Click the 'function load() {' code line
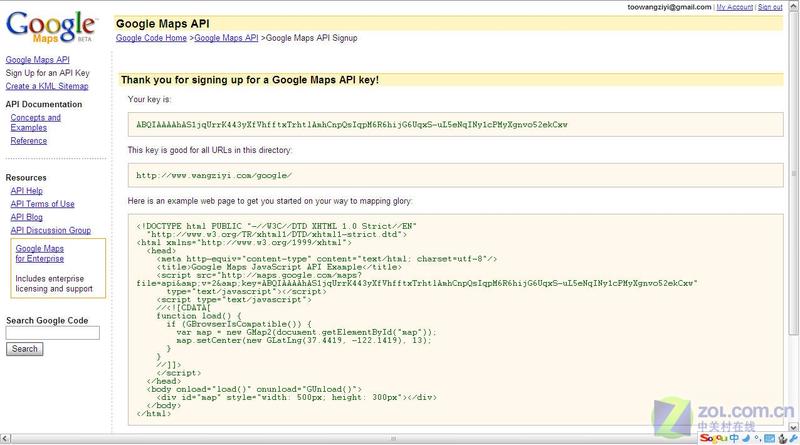800x445 pixels. tap(199, 316)
